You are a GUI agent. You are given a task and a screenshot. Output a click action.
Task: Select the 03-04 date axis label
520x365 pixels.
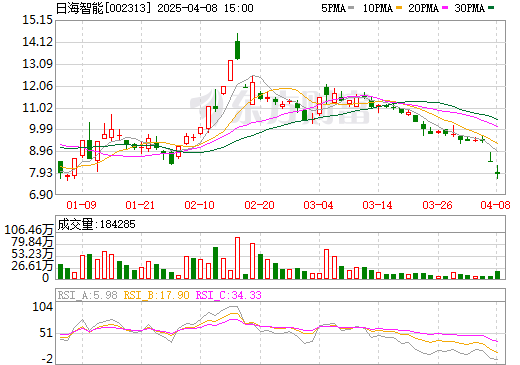[318, 205]
